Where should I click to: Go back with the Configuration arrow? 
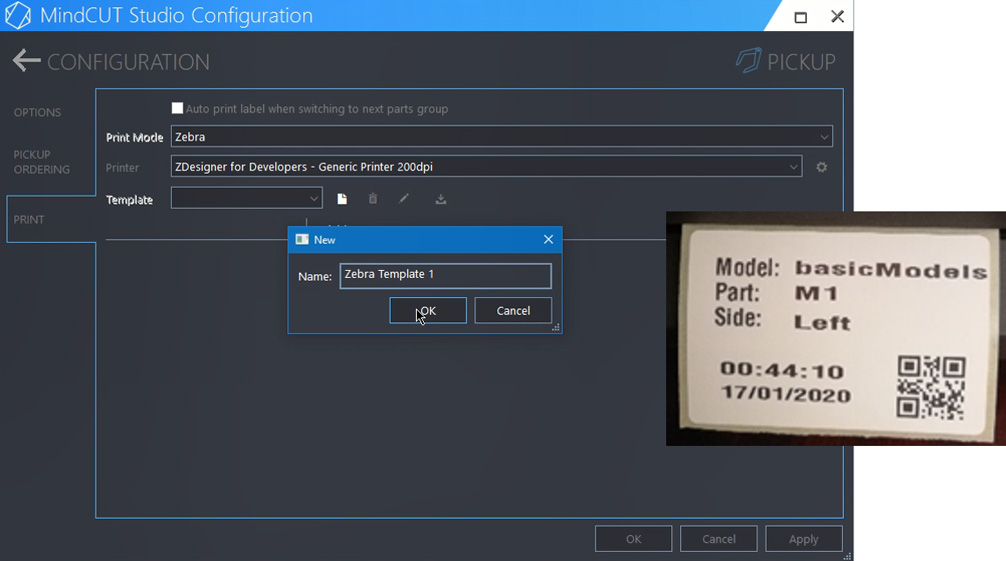(26, 61)
